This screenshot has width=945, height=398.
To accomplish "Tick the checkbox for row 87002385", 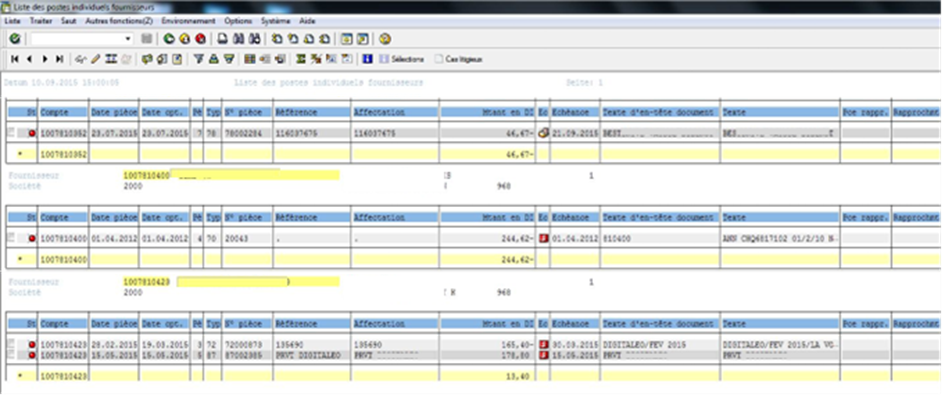I will (x=10, y=353).
